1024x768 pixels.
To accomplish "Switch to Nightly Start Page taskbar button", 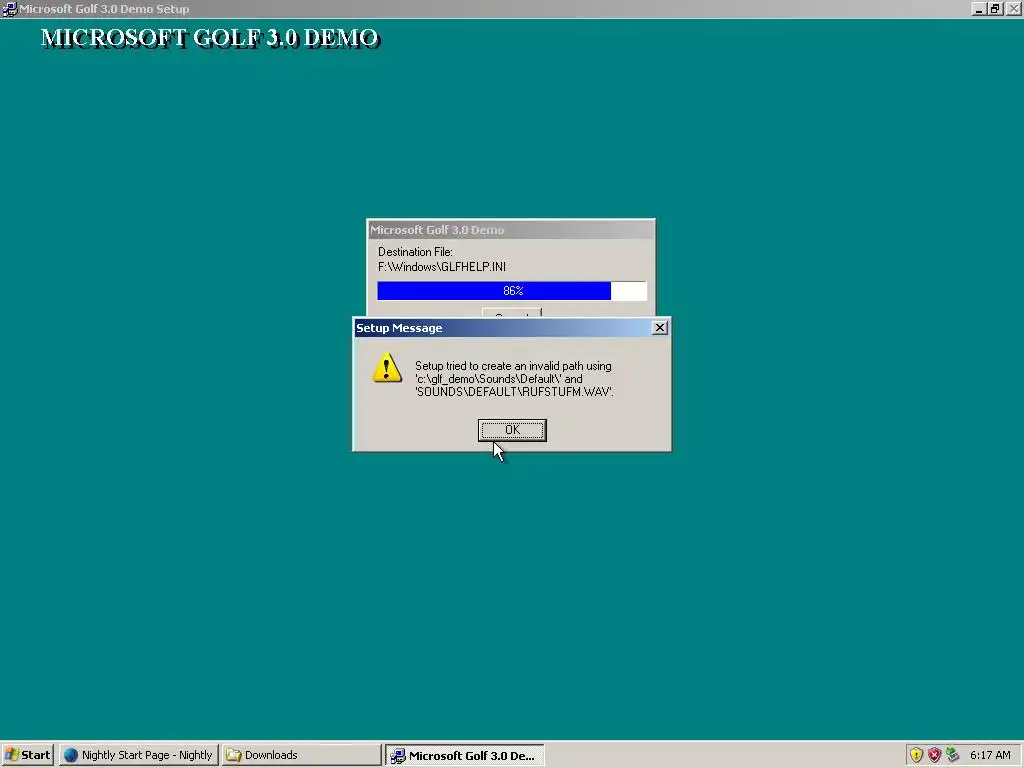I will [138, 755].
